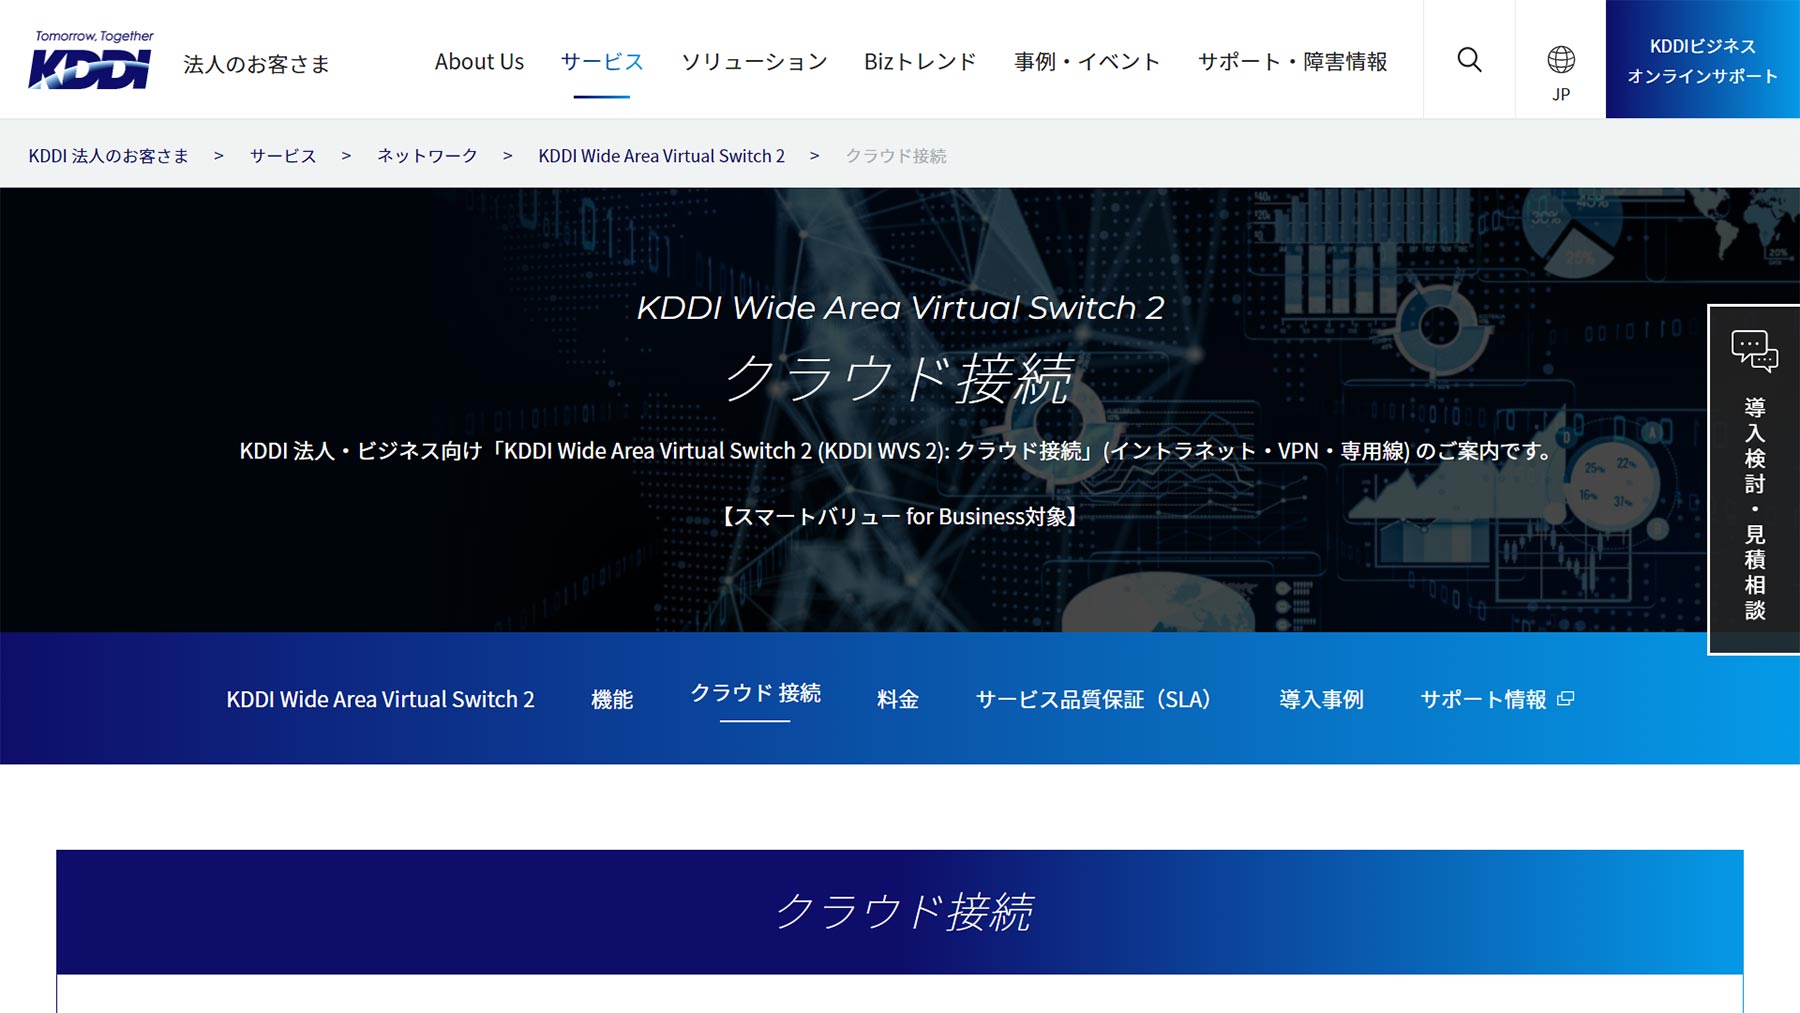Go to KDDI Wide Area Virtual Switch 2 breadcrumb
The height and width of the screenshot is (1013, 1800).
click(x=661, y=156)
